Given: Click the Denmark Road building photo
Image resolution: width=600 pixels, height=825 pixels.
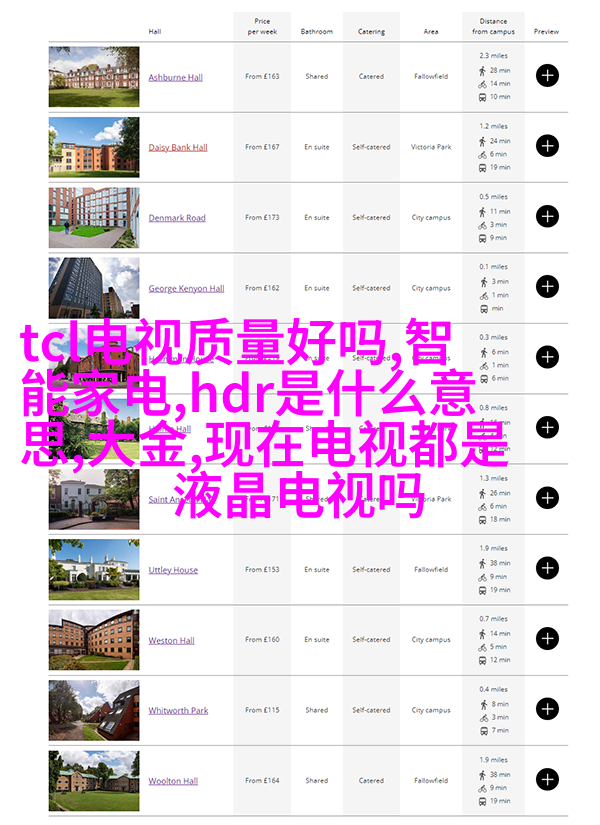Looking at the screenshot, I should click(x=94, y=217).
